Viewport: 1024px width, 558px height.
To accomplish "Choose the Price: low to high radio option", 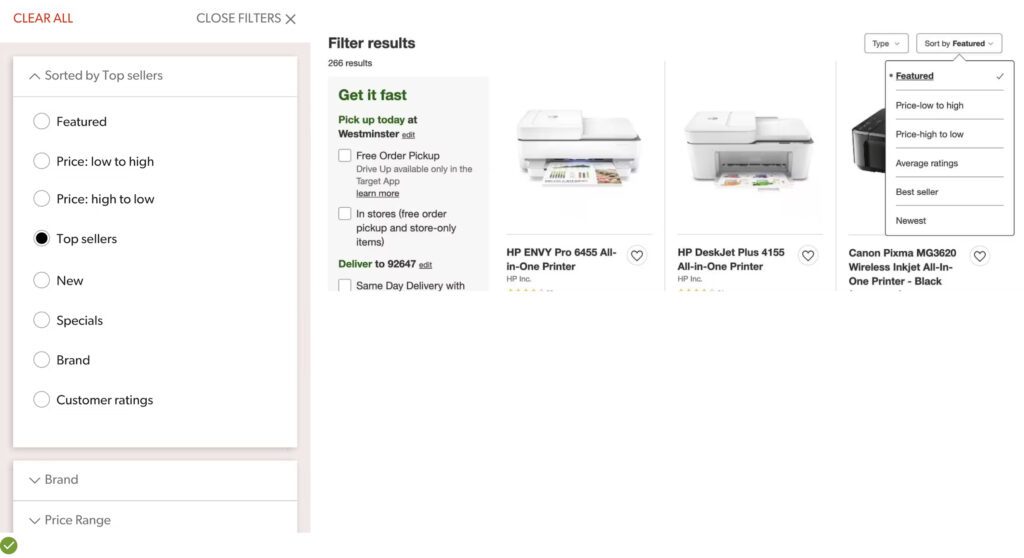I will click(x=41, y=161).
